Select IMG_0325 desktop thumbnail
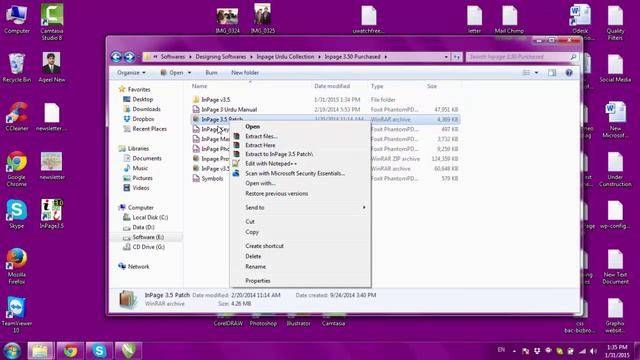 (262, 18)
